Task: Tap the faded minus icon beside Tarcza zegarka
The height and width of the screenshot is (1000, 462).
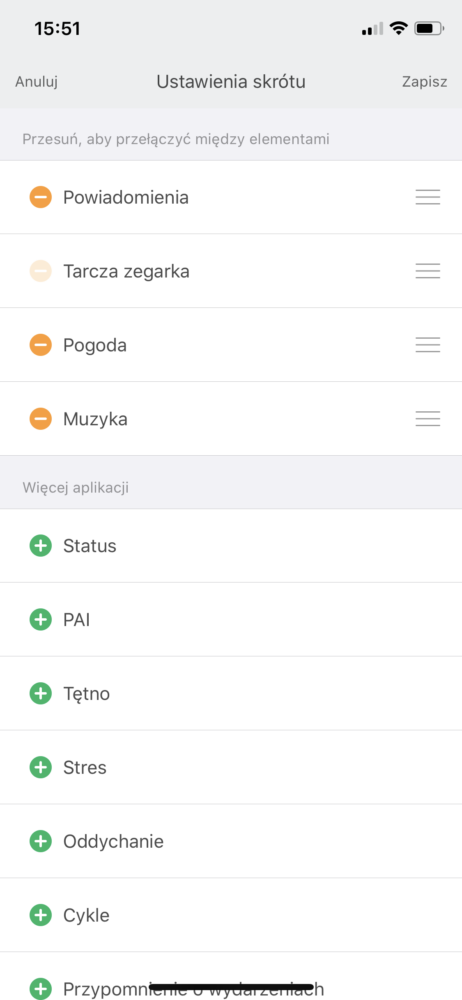Action: 40,271
